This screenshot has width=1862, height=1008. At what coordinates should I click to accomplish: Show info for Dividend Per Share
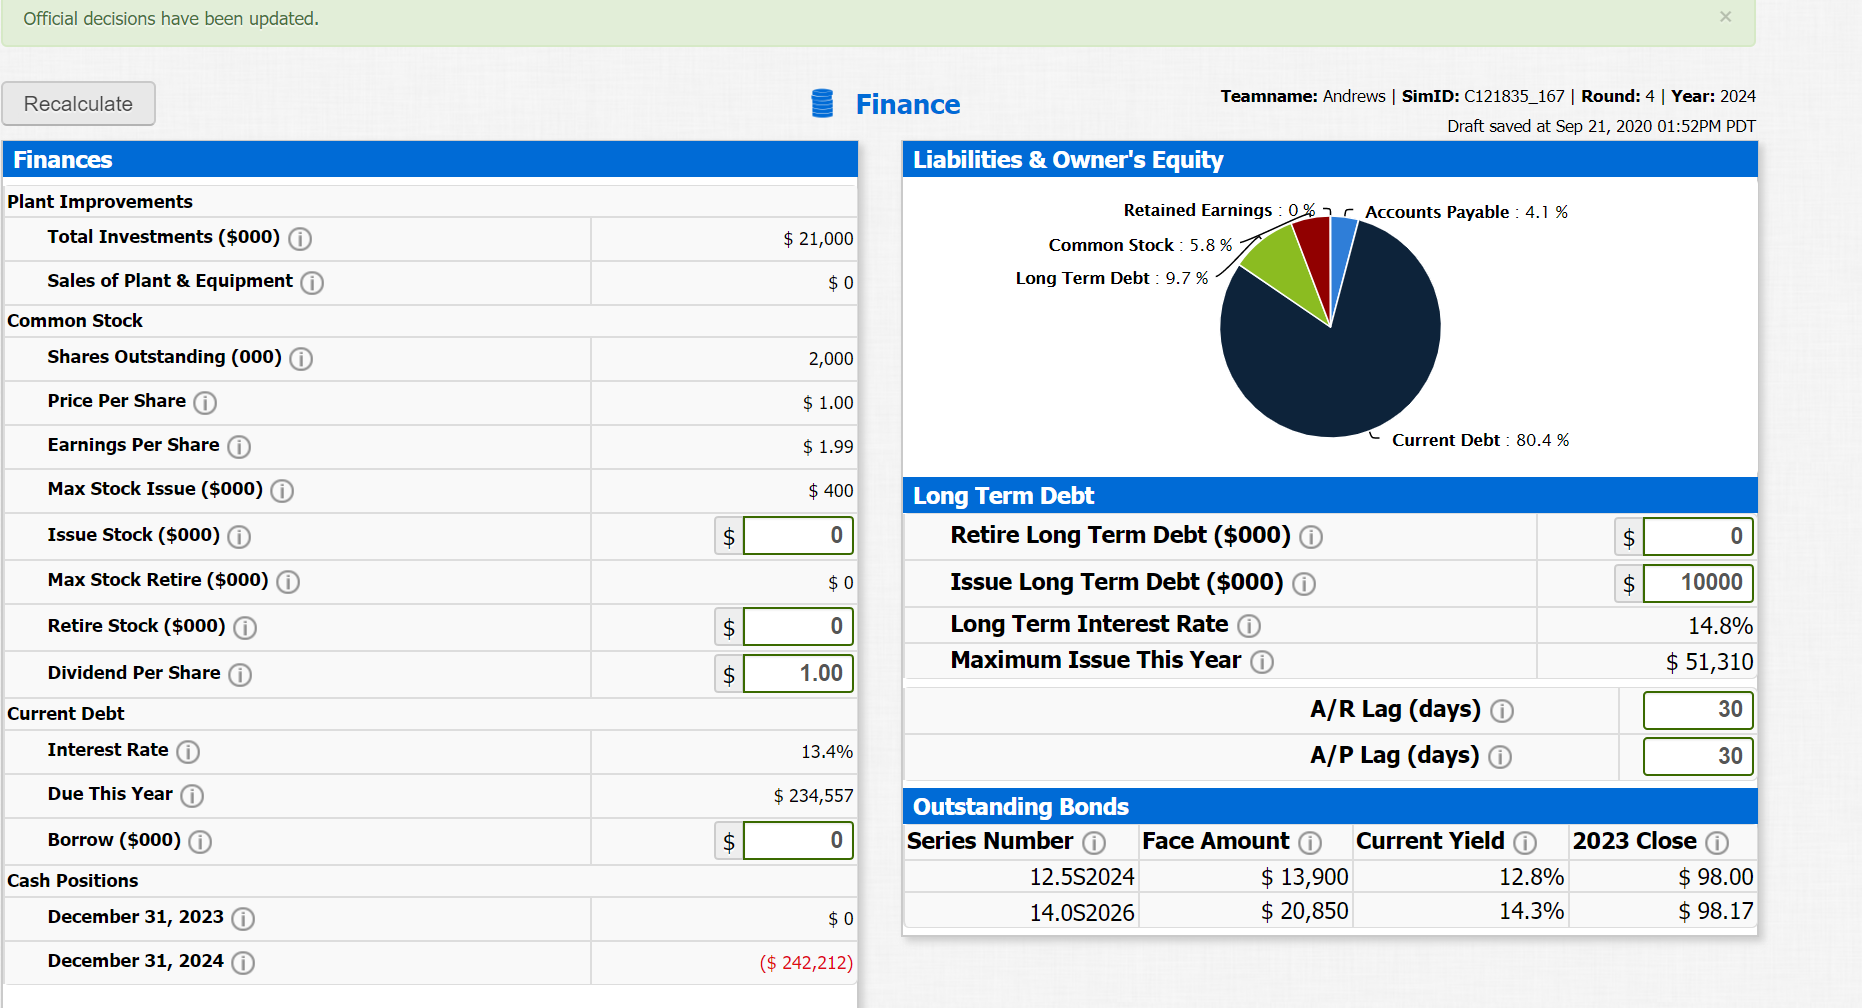(240, 675)
